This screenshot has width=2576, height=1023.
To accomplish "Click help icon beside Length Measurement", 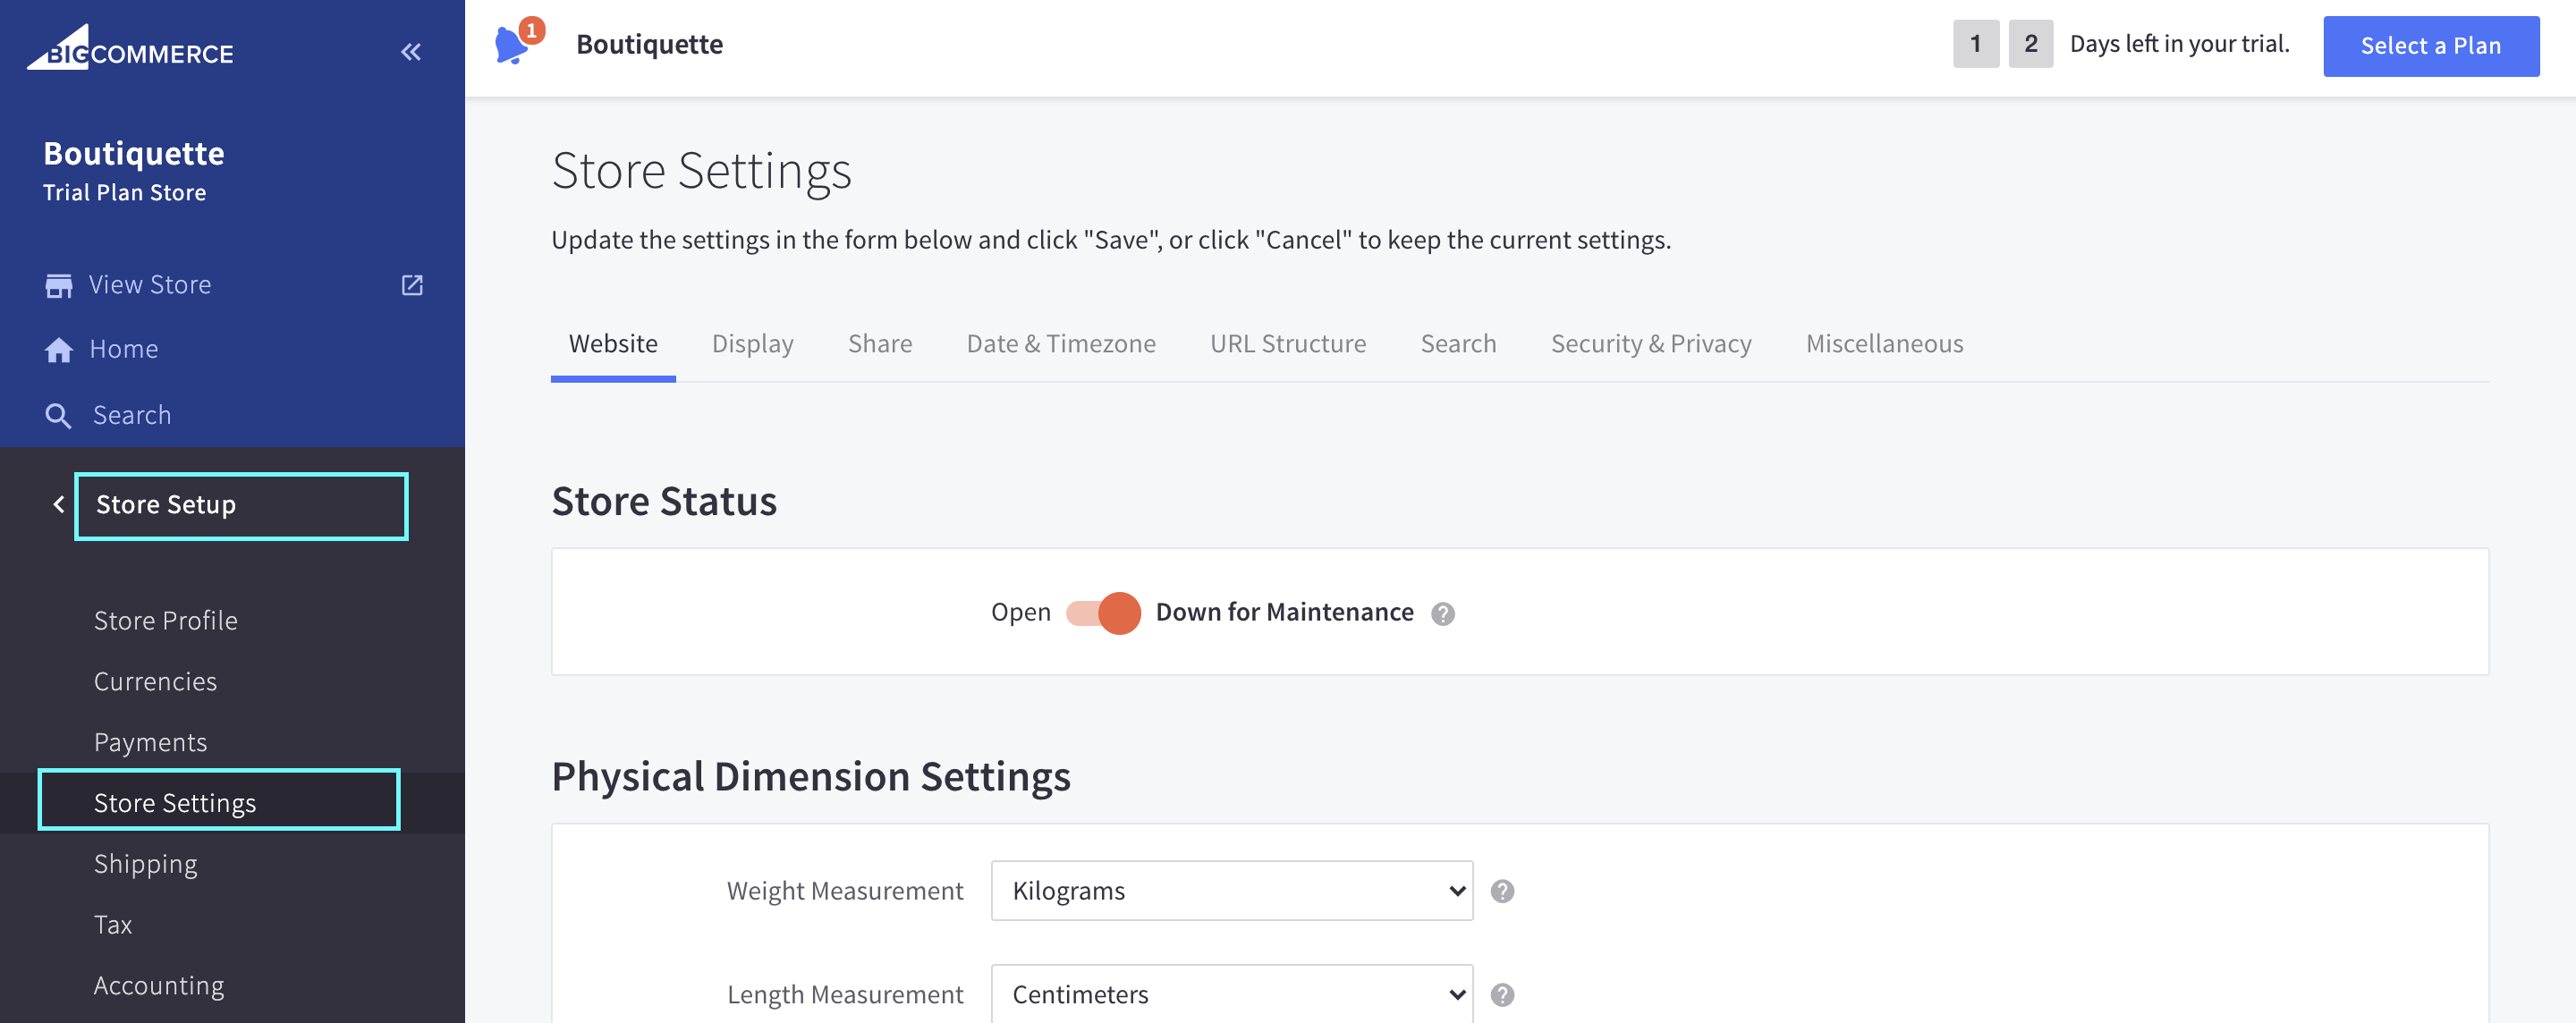I will (x=1502, y=995).
